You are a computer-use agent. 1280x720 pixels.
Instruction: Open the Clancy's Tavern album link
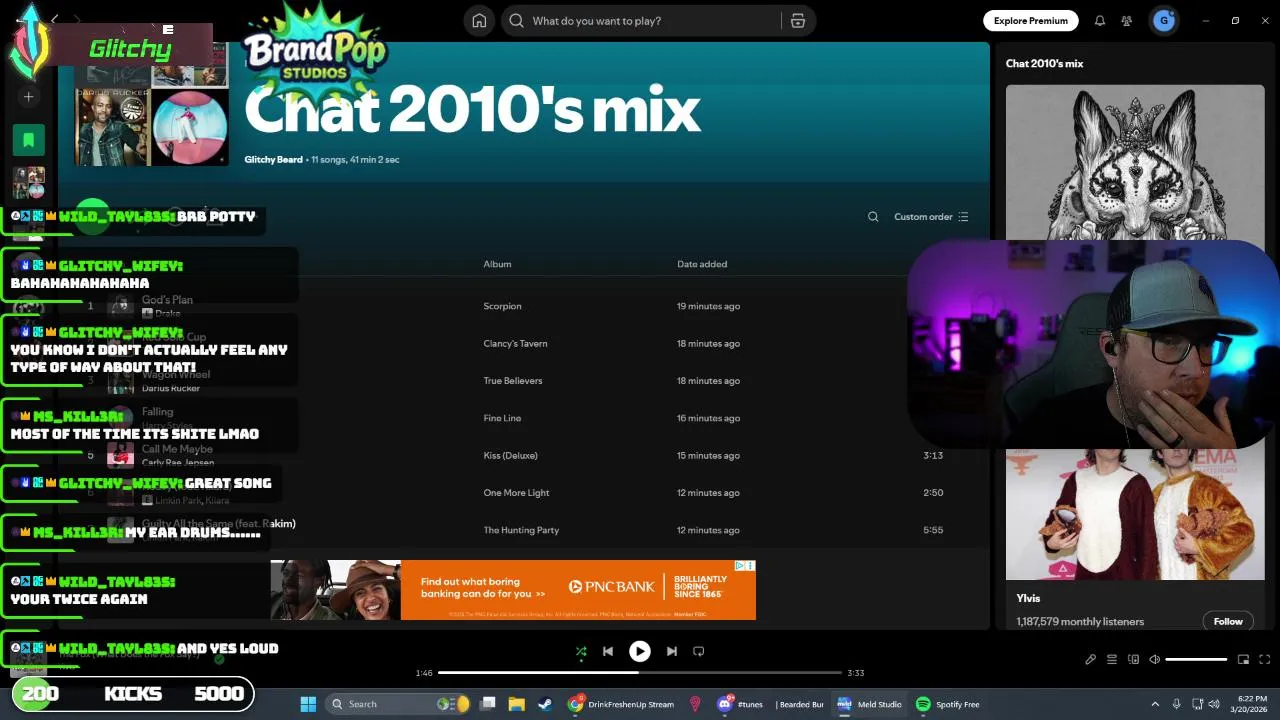tap(515, 343)
